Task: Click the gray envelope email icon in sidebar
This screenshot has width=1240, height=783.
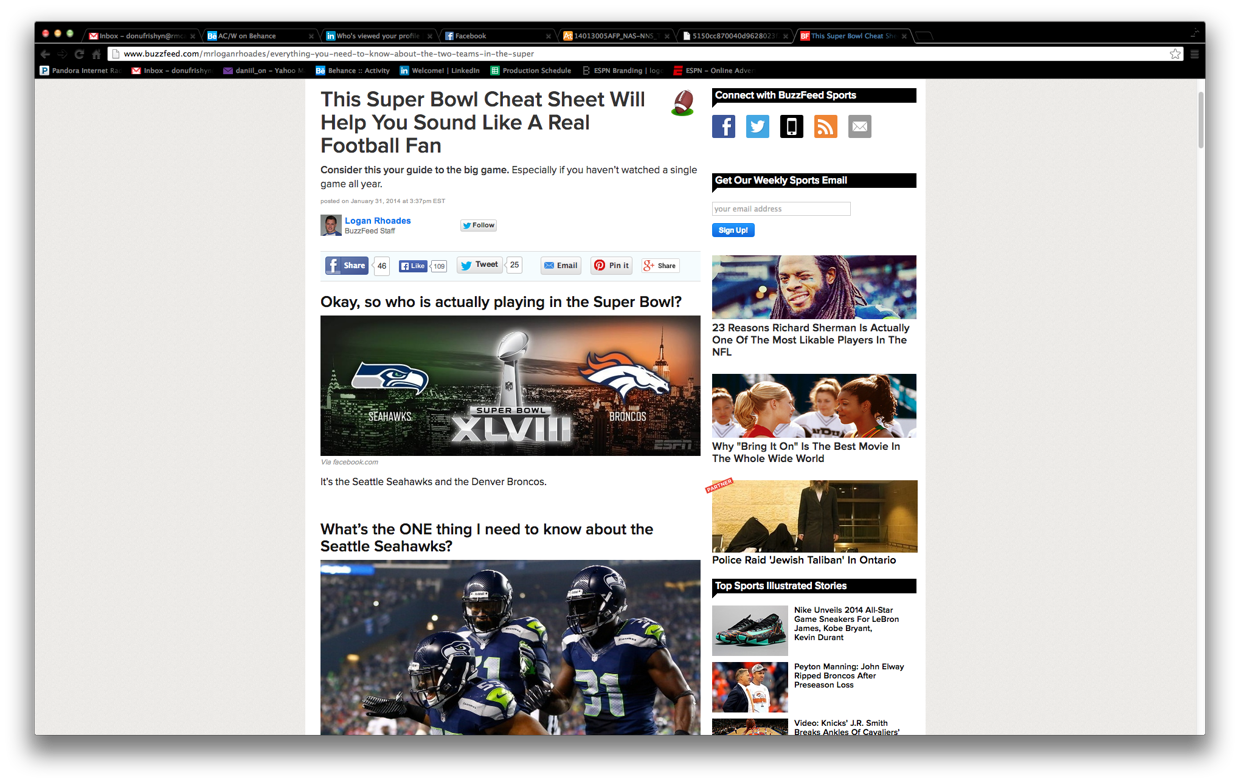Action: pyautogui.click(x=859, y=126)
